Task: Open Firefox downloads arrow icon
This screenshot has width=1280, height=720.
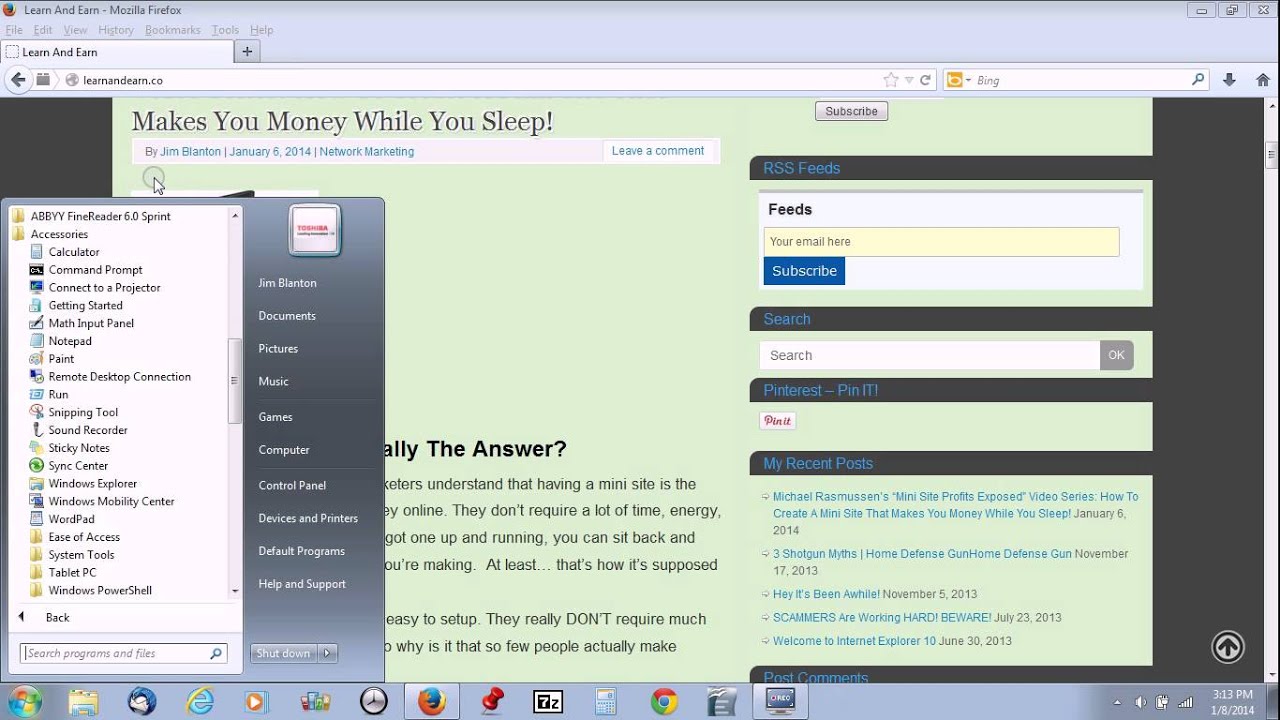Action: click(1230, 80)
